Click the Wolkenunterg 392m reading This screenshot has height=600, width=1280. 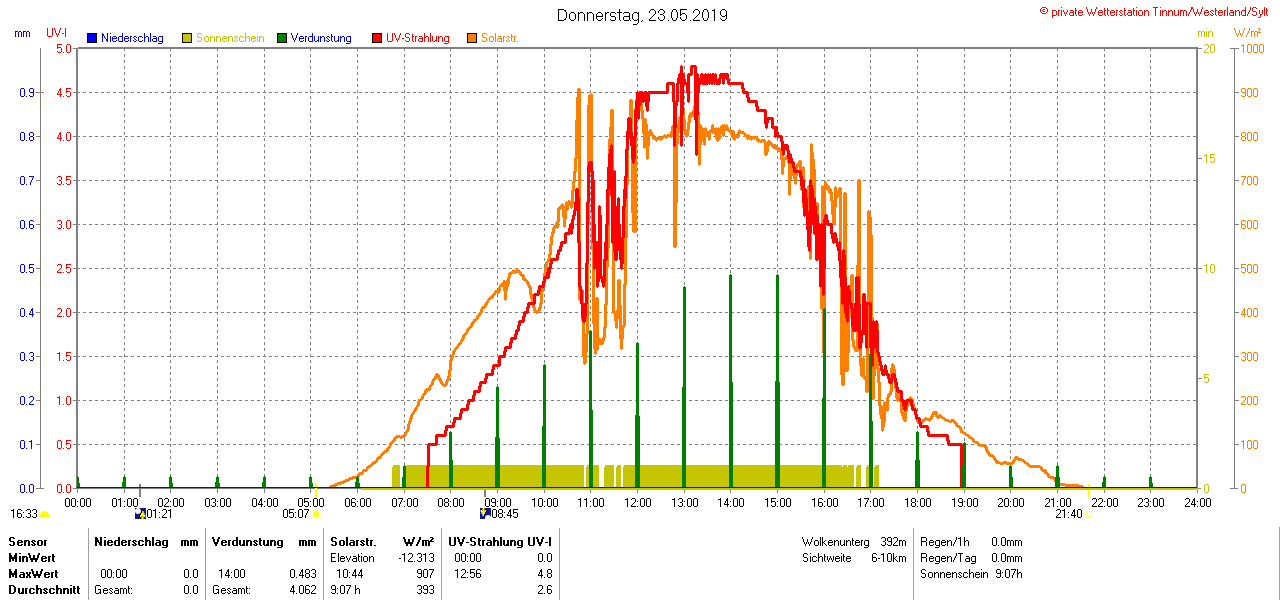pos(853,541)
